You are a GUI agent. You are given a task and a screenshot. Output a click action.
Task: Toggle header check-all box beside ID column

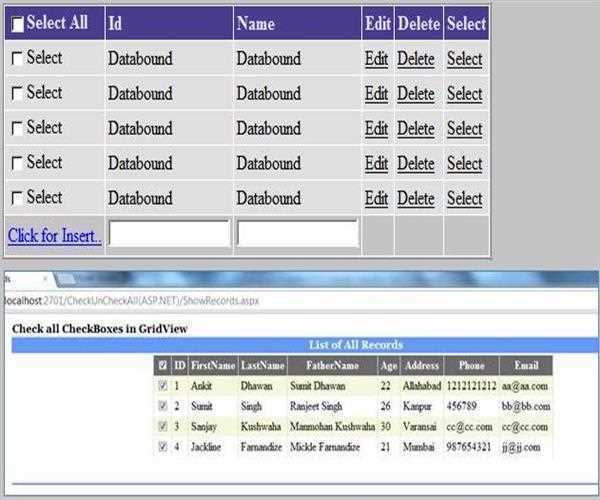point(163,366)
